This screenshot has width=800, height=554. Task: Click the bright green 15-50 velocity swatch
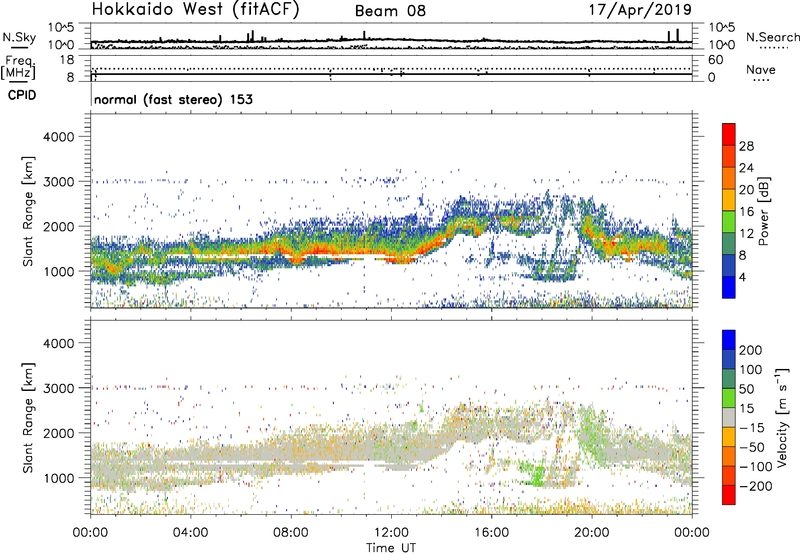tap(729, 398)
